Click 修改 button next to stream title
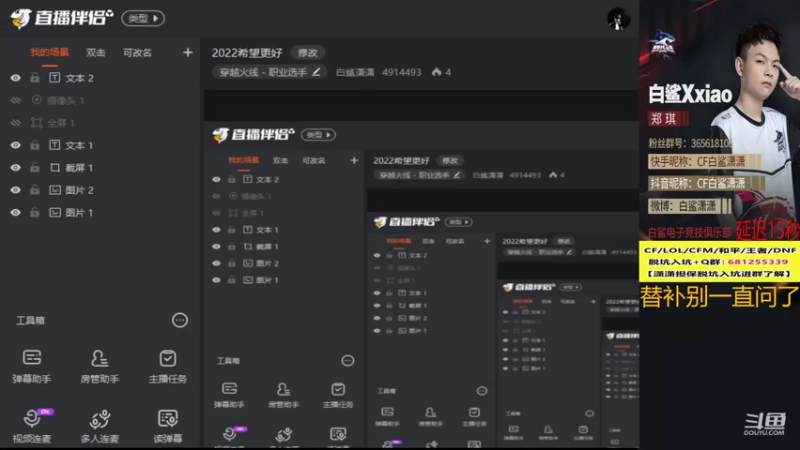800x450 pixels. (308, 53)
